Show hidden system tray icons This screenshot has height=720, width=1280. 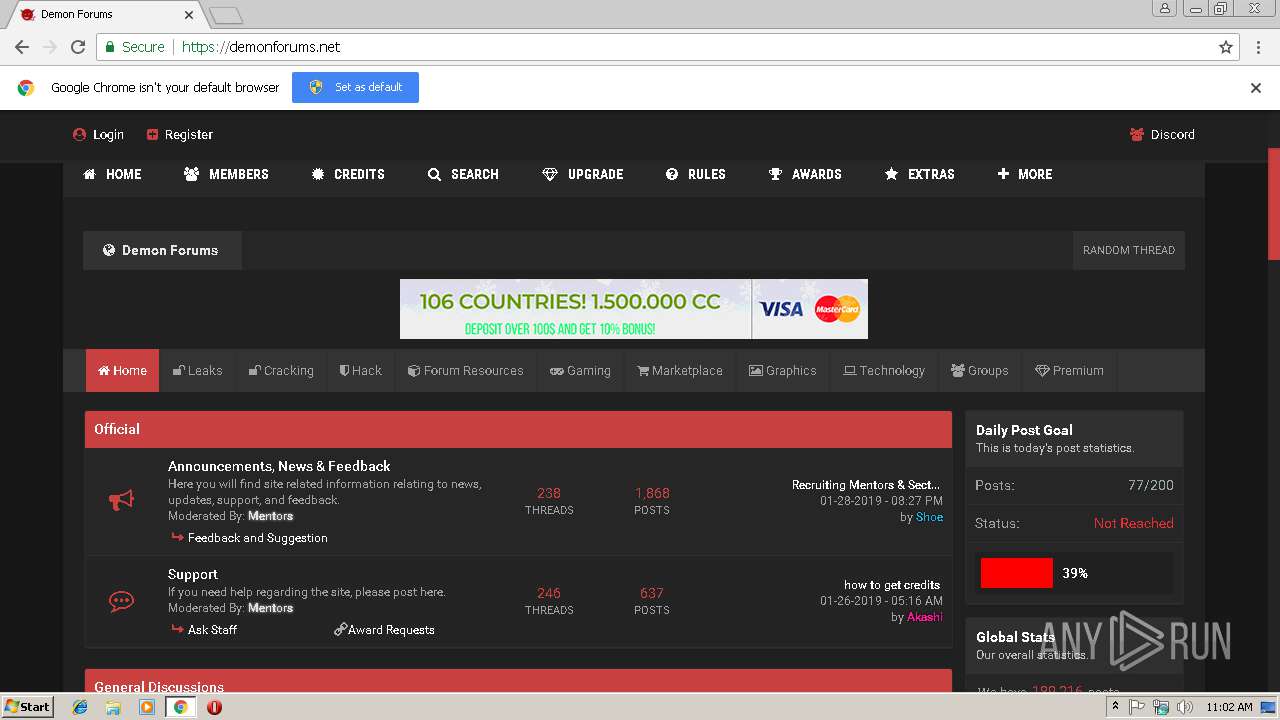click(1116, 707)
